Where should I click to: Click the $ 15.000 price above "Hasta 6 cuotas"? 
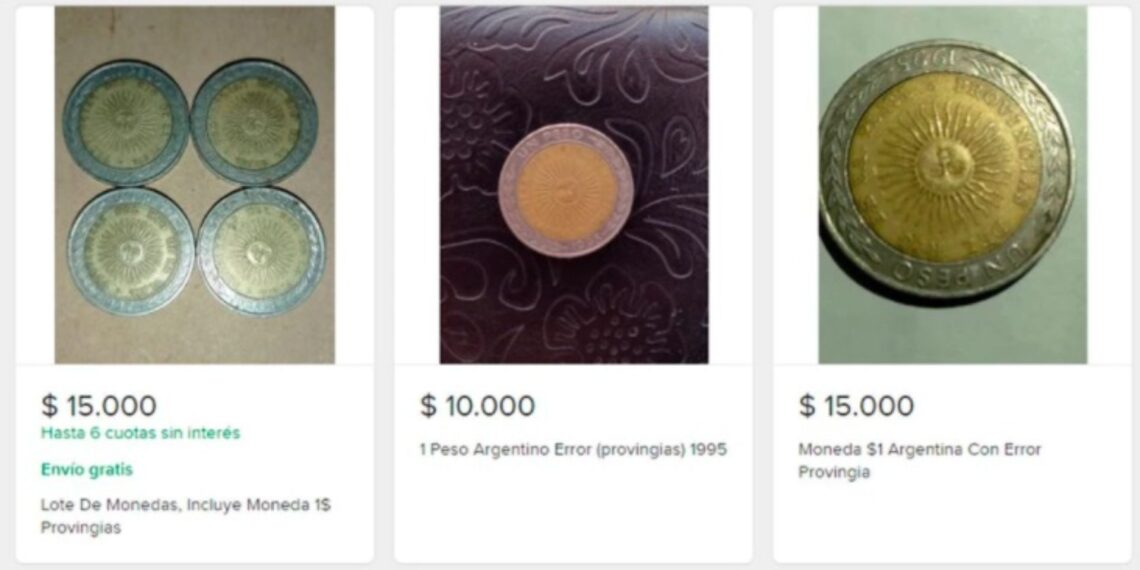coord(99,406)
